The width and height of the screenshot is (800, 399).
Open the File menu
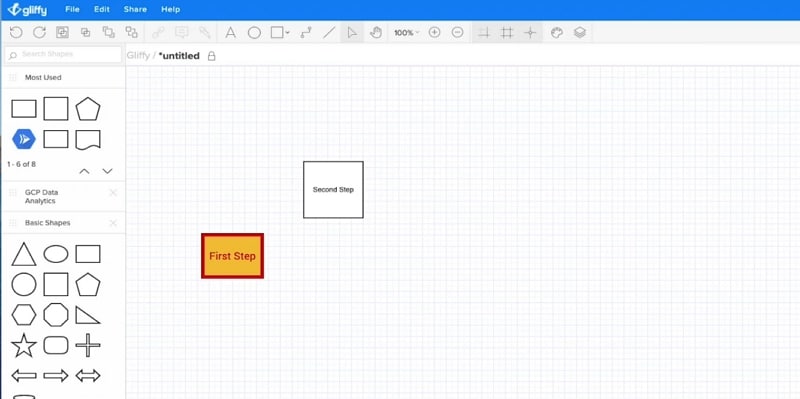[x=72, y=9]
